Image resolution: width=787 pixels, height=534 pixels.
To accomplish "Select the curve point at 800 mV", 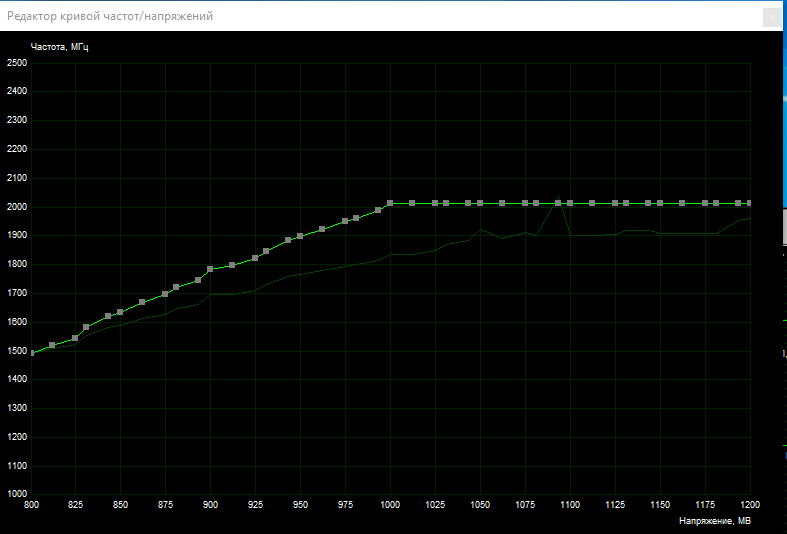I will coord(32,353).
